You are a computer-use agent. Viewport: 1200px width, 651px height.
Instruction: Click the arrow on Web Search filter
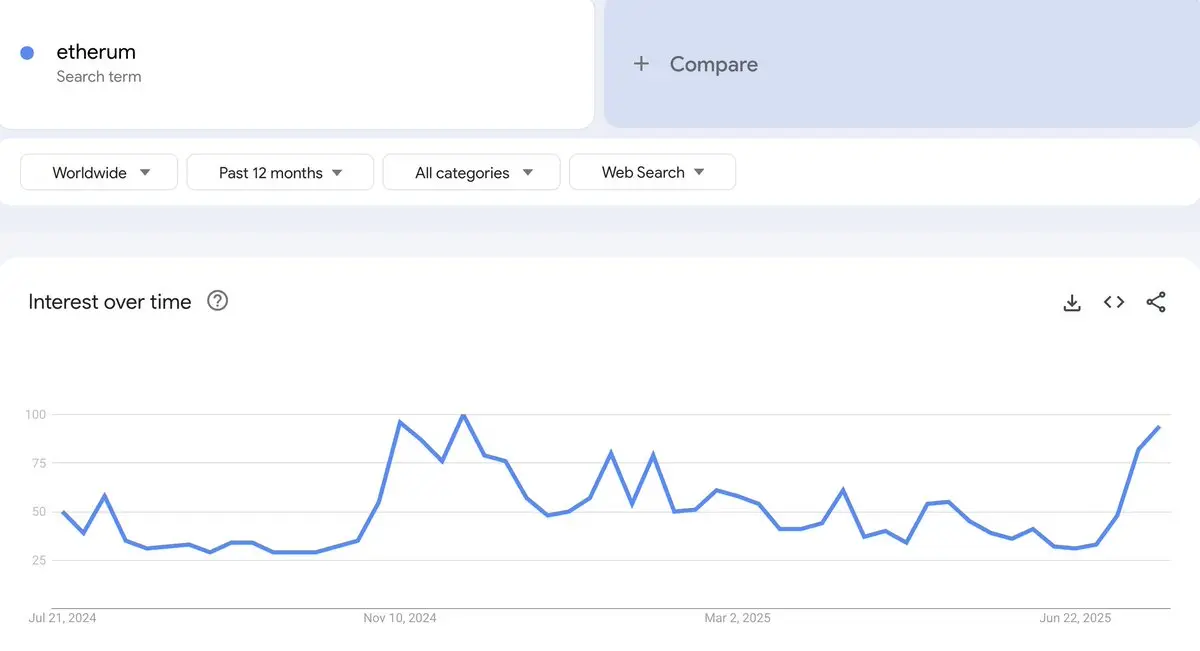coord(699,172)
